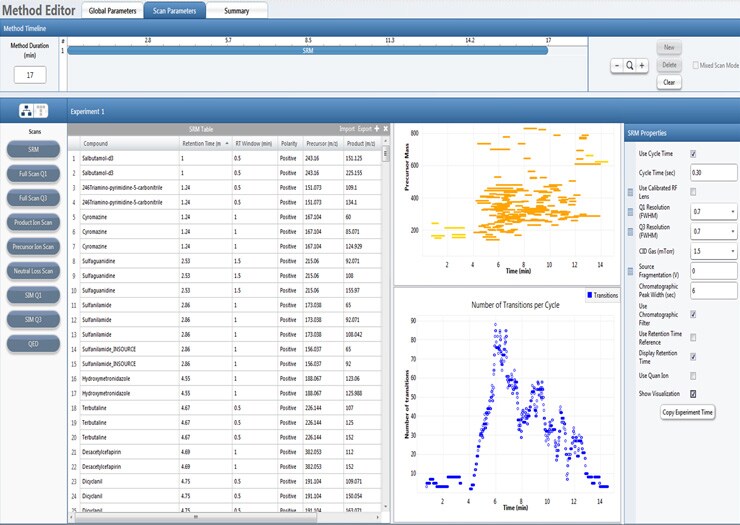Viewport: 740px width, 525px height.
Task: Click the Delete experiment button
Action: [x=669, y=65]
